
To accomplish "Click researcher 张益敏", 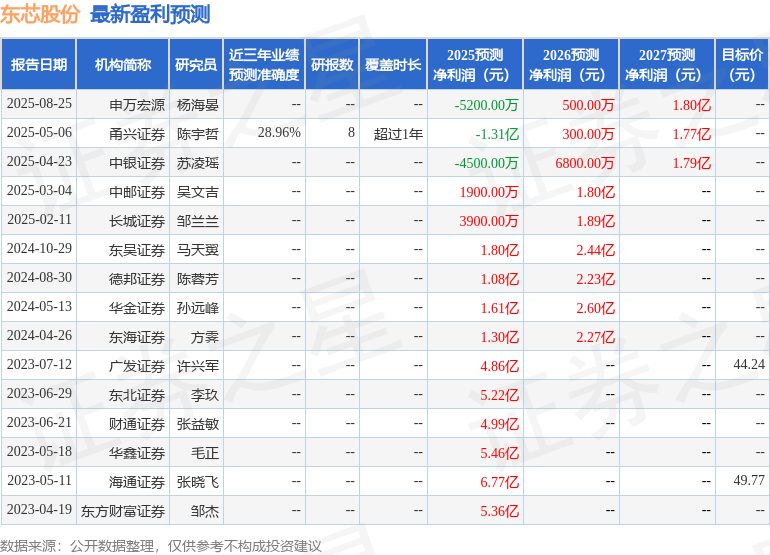I will (x=197, y=423).
